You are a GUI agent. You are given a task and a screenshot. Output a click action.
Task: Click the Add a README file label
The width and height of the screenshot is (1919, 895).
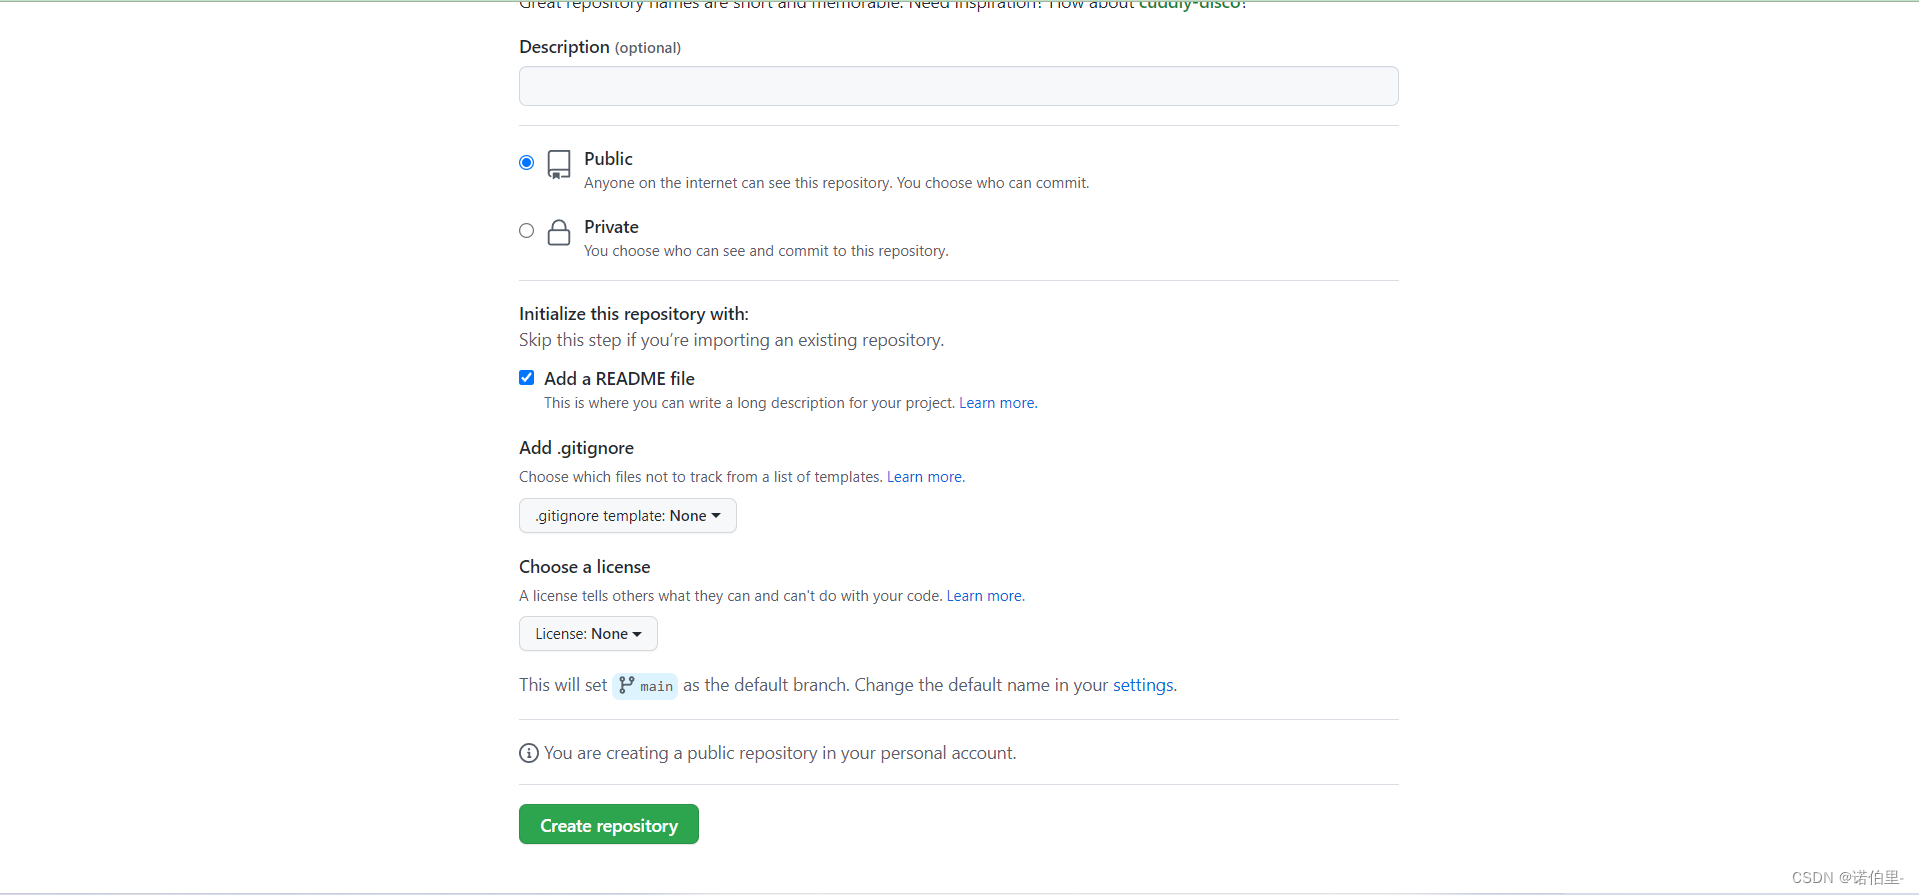click(619, 379)
